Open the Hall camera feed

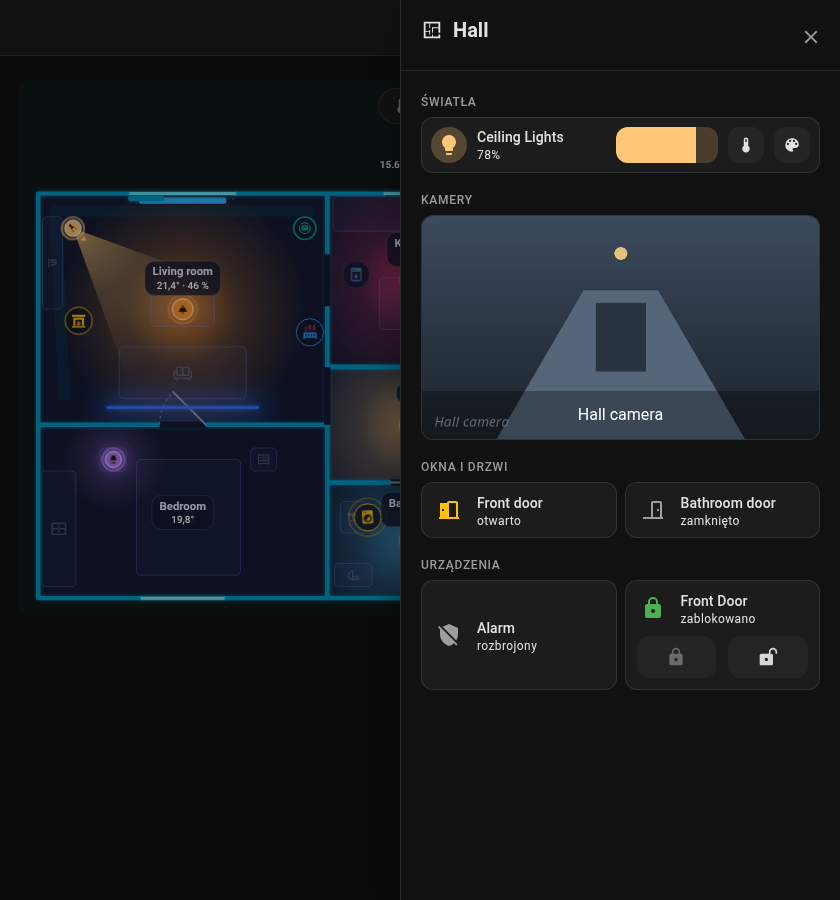(x=620, y=328)
